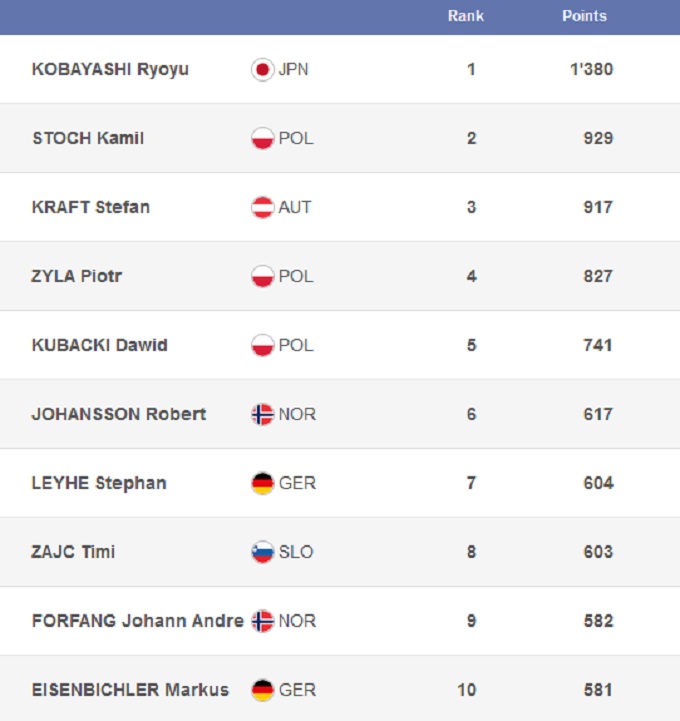The width and height of the screenshot is (680, 721).
Task: Sort by the Points column header
Action: (584, 16)
